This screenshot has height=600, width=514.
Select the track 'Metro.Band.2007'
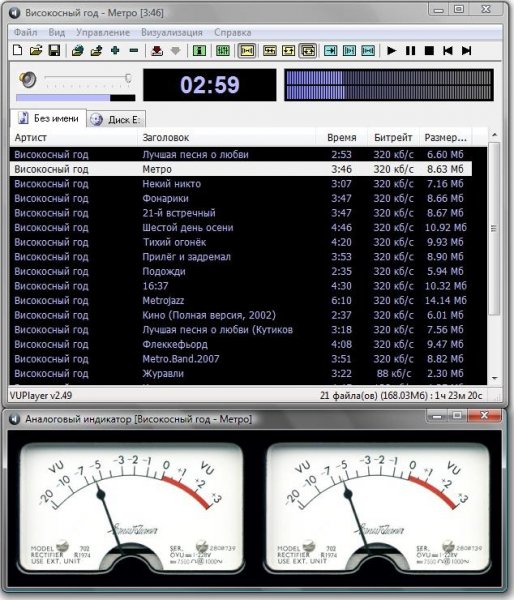coord(241,359)
